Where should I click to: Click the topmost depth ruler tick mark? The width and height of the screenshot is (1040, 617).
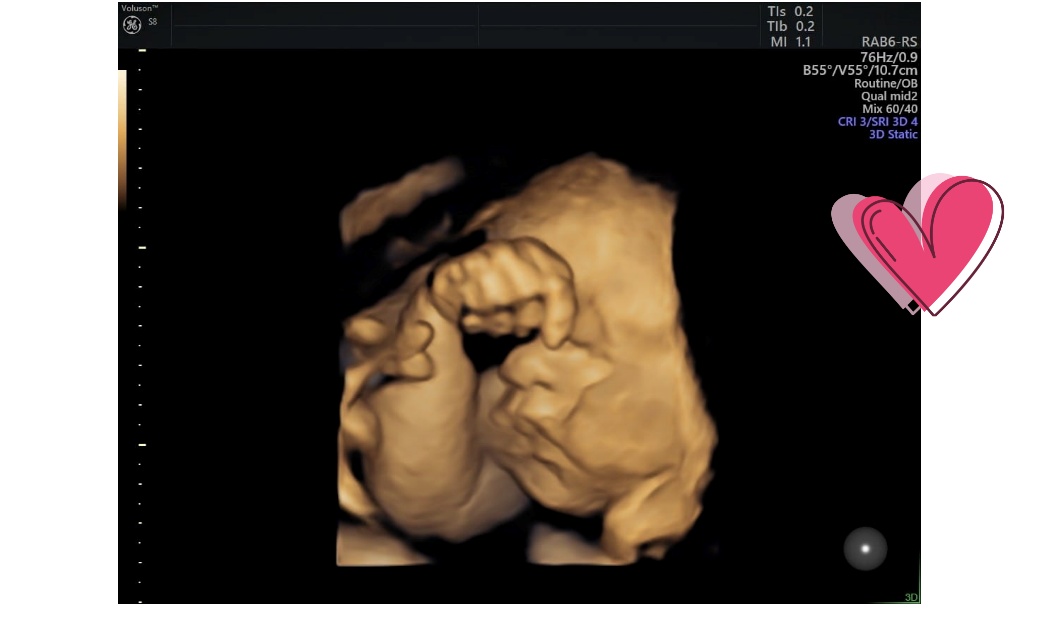142,50
